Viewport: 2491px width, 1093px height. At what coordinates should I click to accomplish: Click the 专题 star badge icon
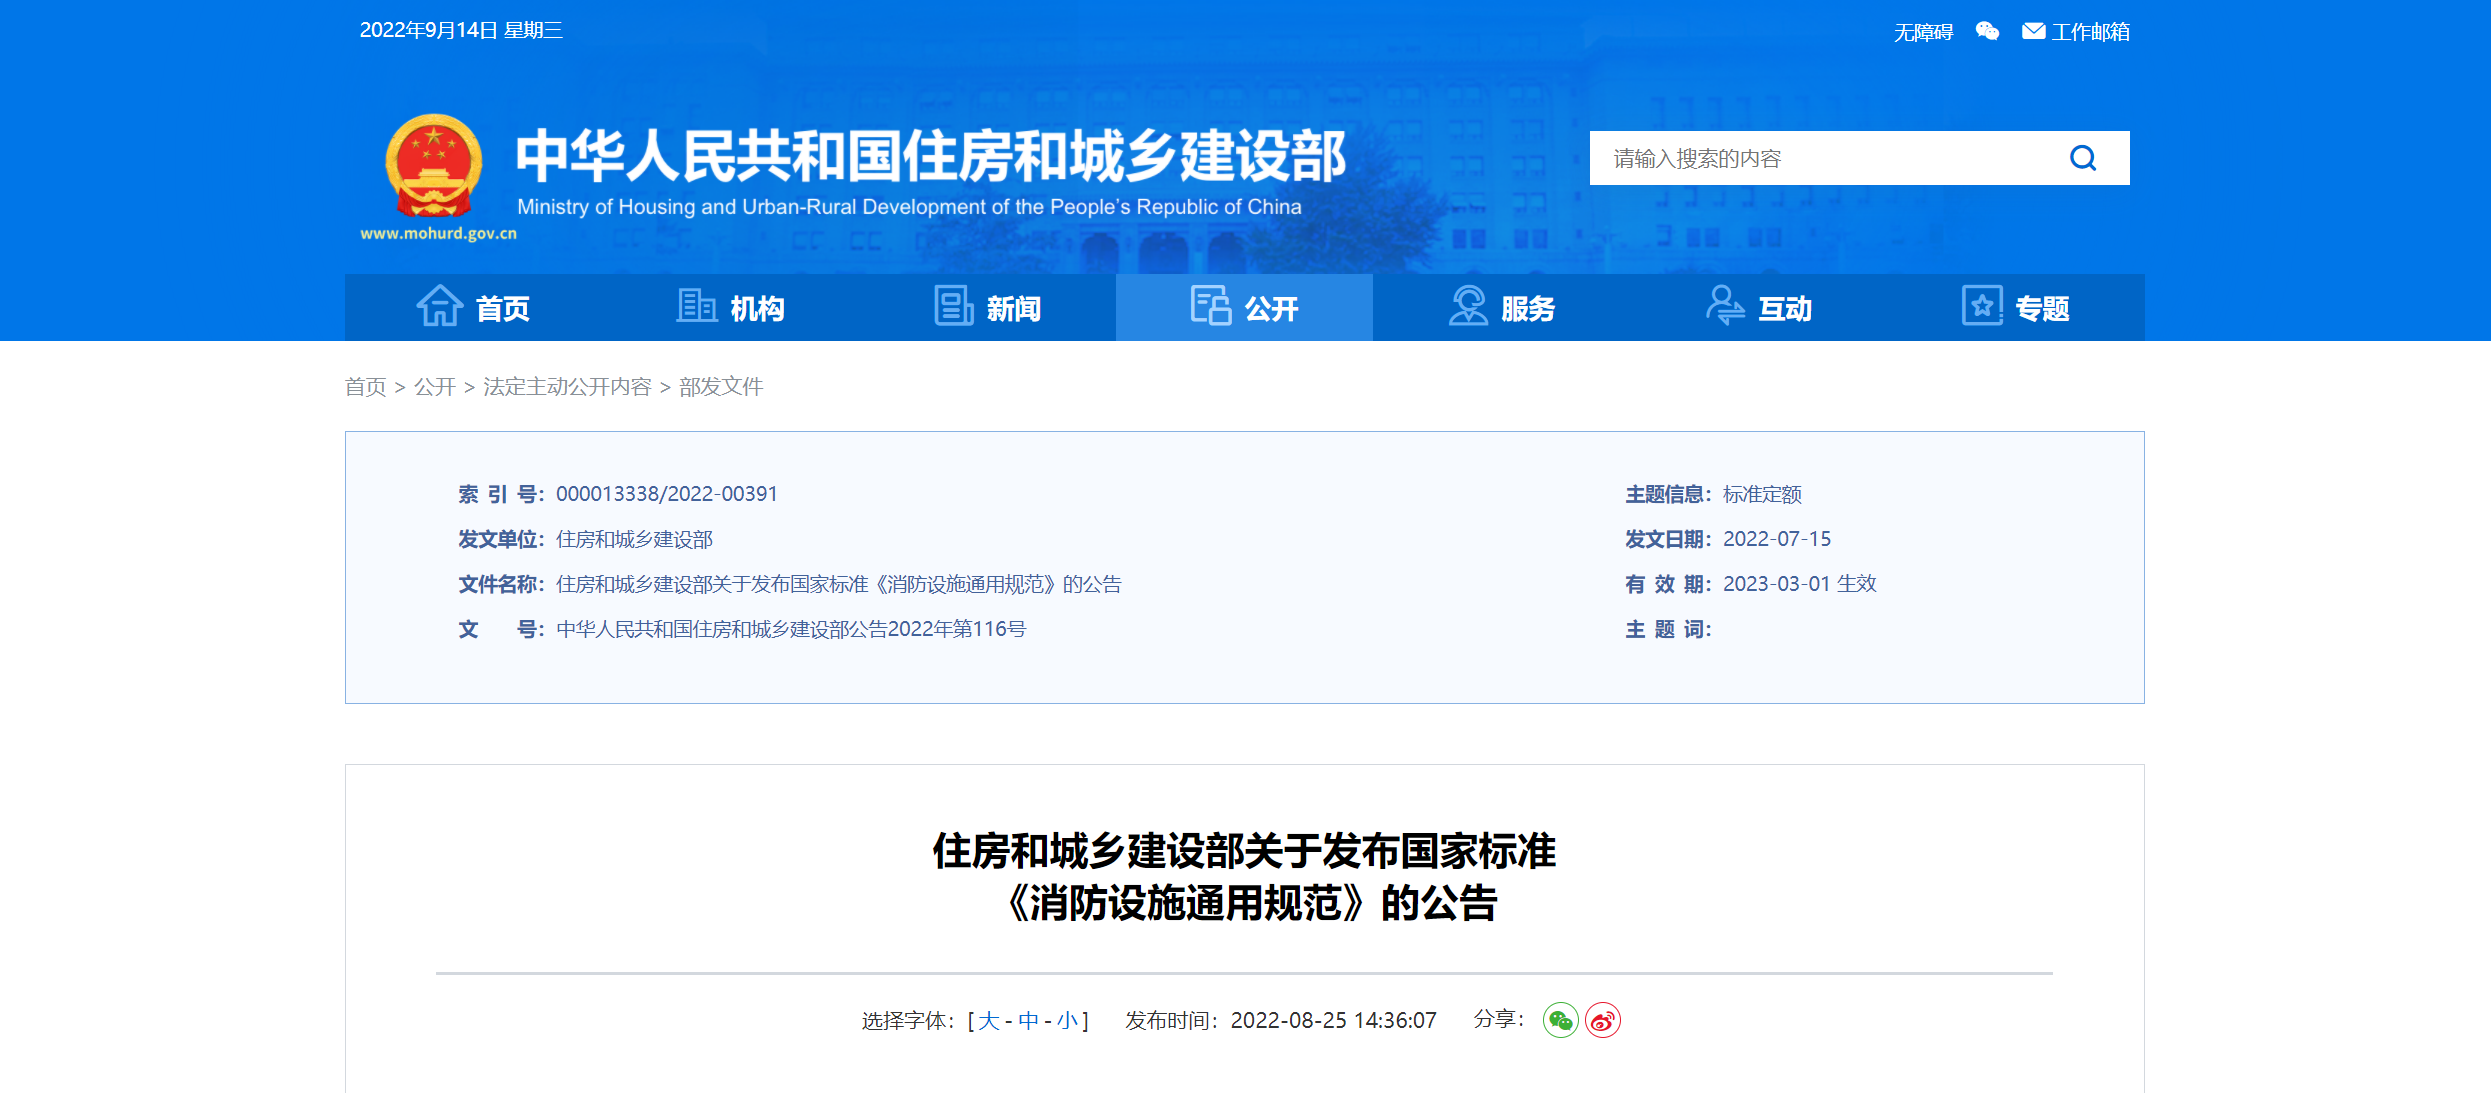(x=1982, y=306)
